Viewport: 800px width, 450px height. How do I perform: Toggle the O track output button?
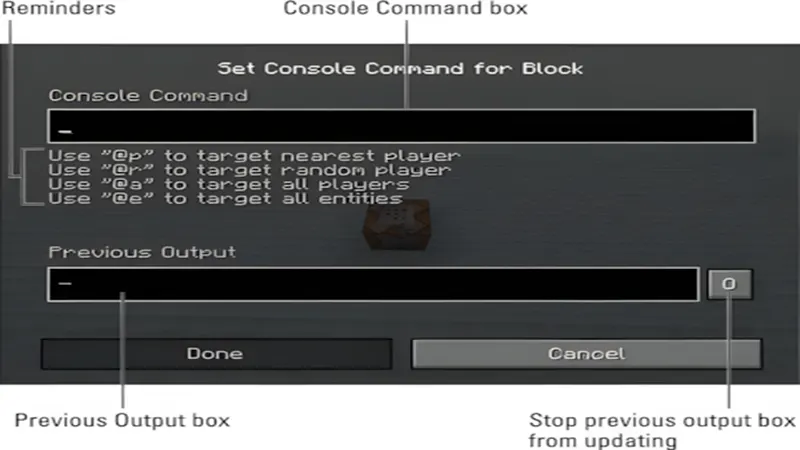click(730, 284)
